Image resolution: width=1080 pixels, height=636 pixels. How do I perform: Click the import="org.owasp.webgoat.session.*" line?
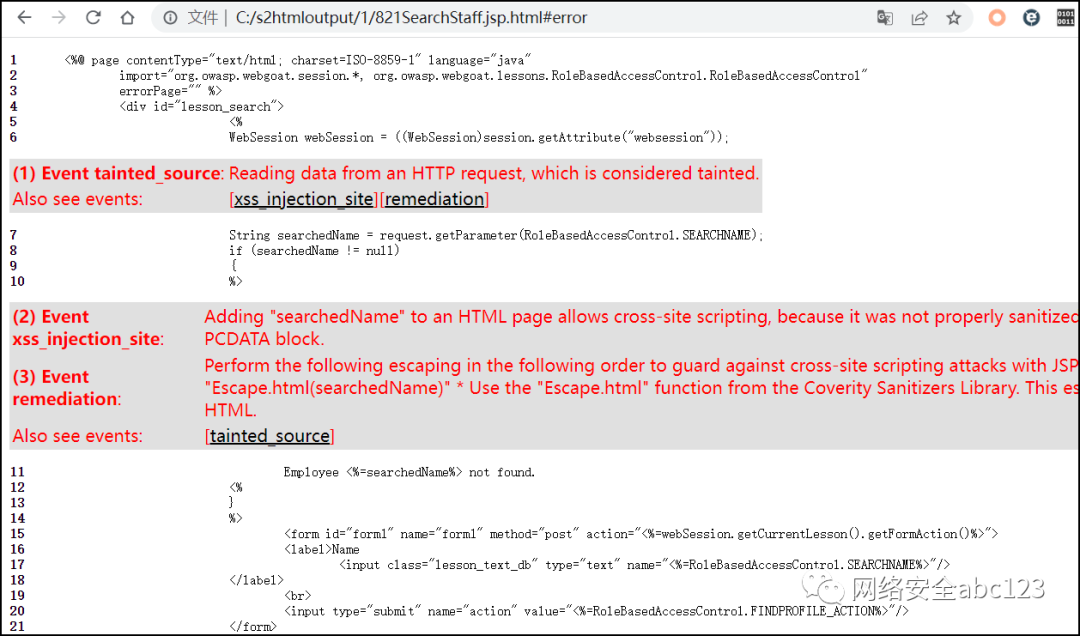(x=493, y=76)
